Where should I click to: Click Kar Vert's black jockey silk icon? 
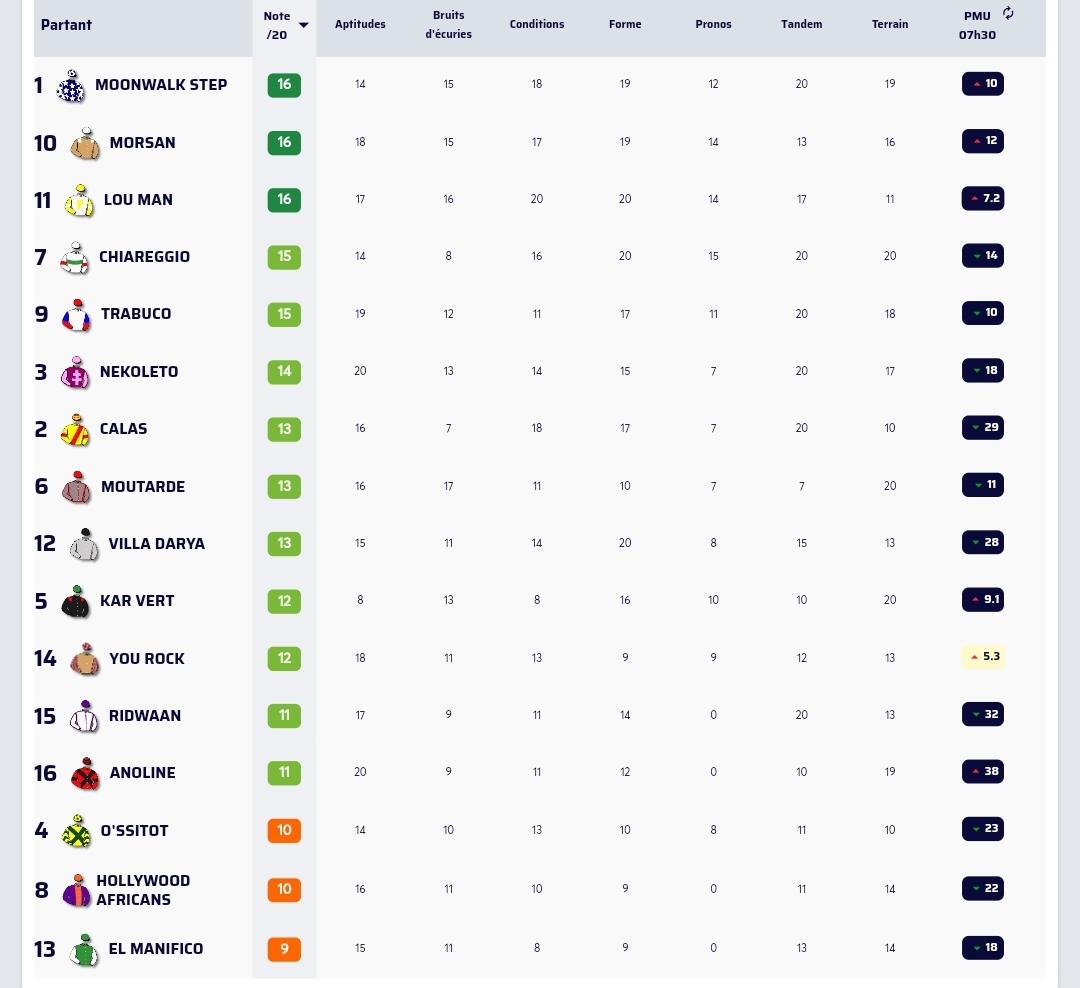[75, 602]
